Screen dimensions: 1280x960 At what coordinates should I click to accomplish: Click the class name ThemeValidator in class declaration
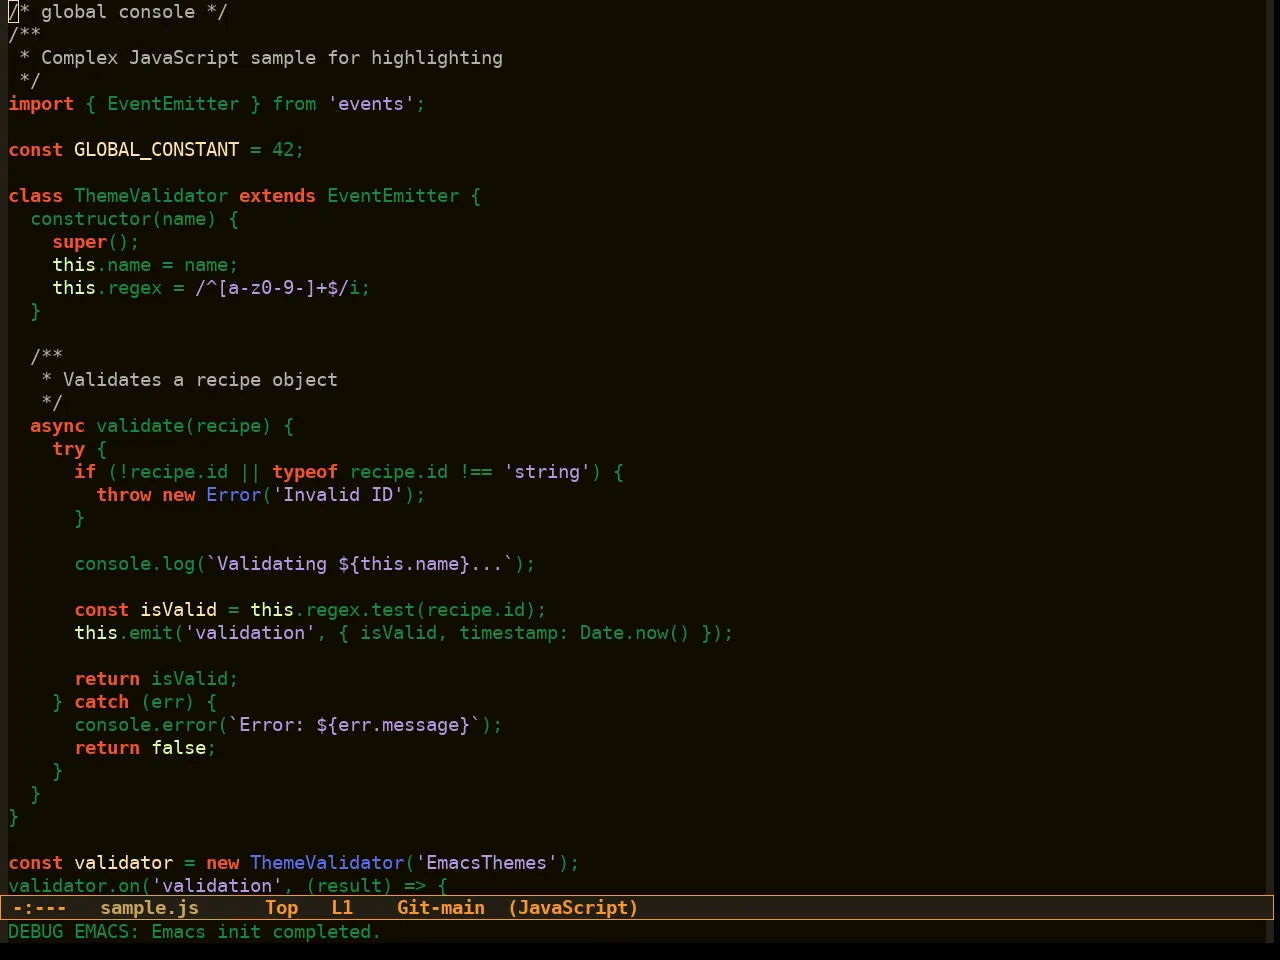(151, 196)
